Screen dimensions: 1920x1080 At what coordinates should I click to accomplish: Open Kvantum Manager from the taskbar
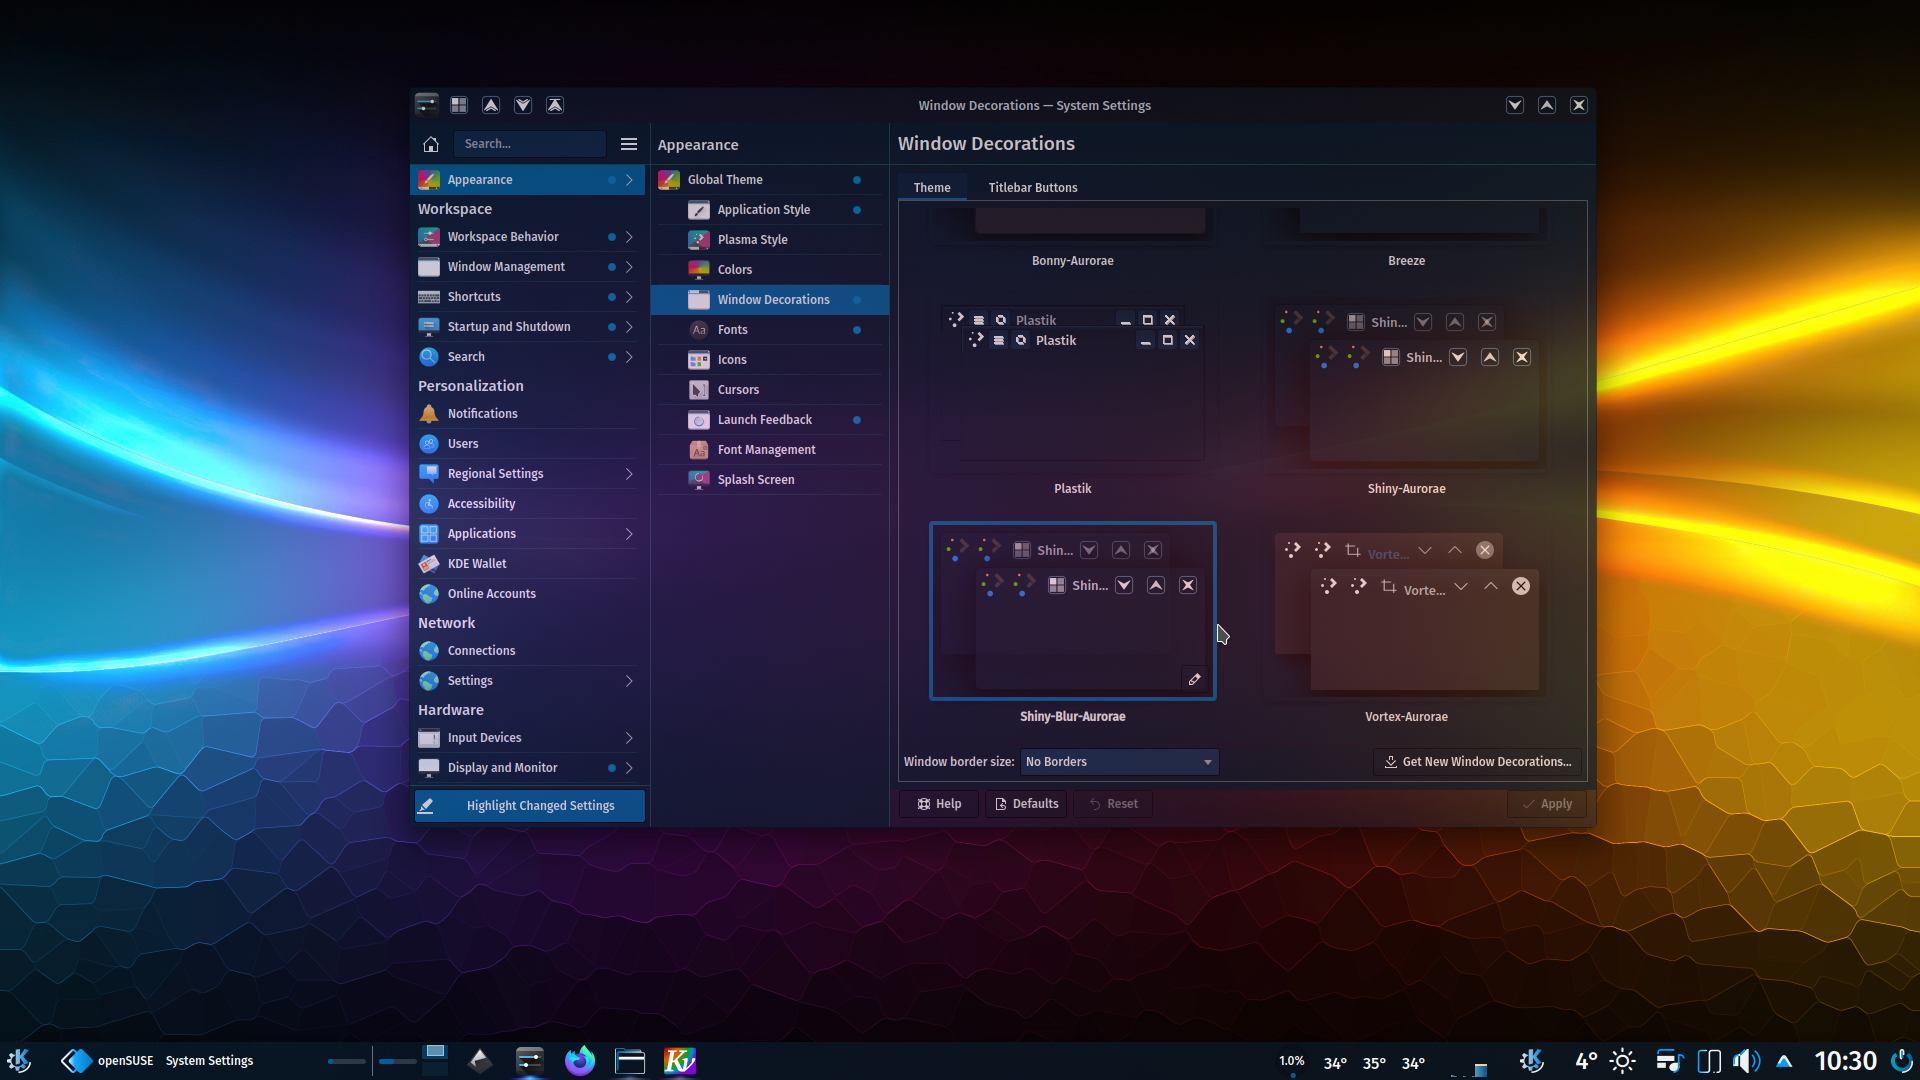pyautogui.click(x=680, y=1060)
